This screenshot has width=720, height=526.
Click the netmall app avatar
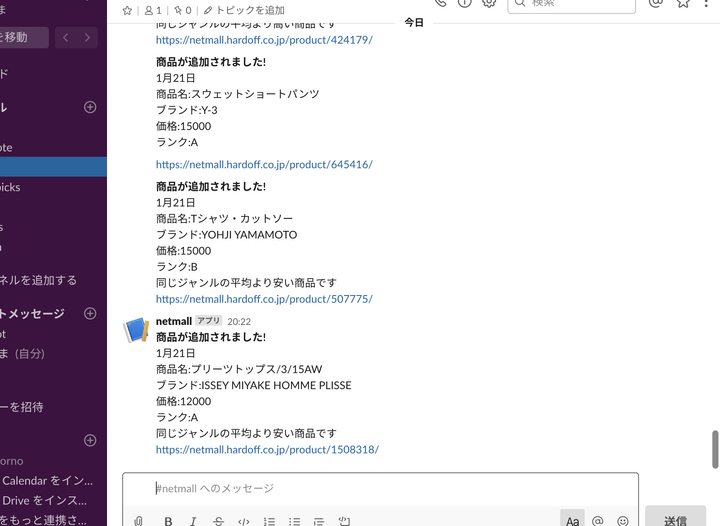[x=136, y=330]
